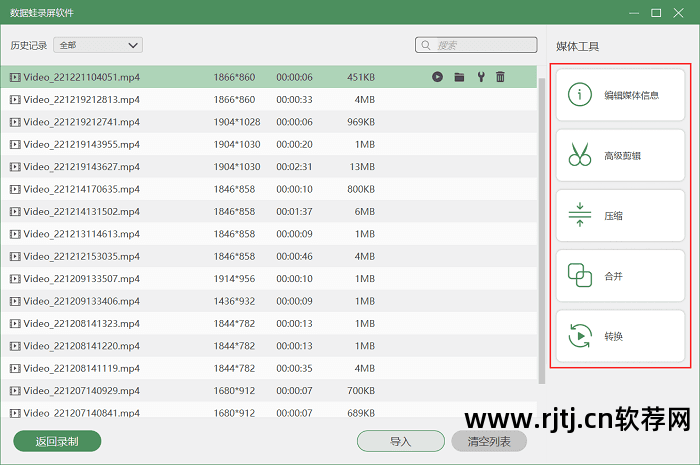Click the wrench tool icon in selected row
This screenshot has height=465, width=700.
tap(480, 77)
